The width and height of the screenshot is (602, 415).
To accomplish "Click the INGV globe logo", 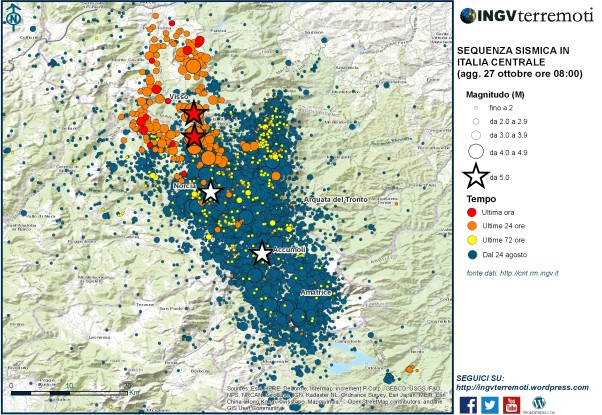I will click(x=468, y=16).
